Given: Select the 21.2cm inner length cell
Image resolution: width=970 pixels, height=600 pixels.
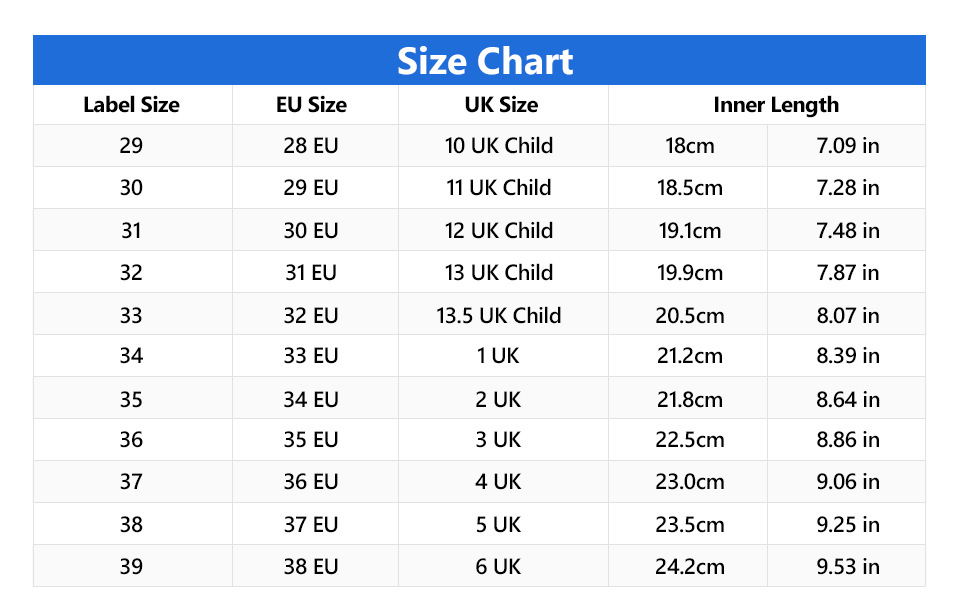Looking at the screenshot, I should tap(690, 356).
